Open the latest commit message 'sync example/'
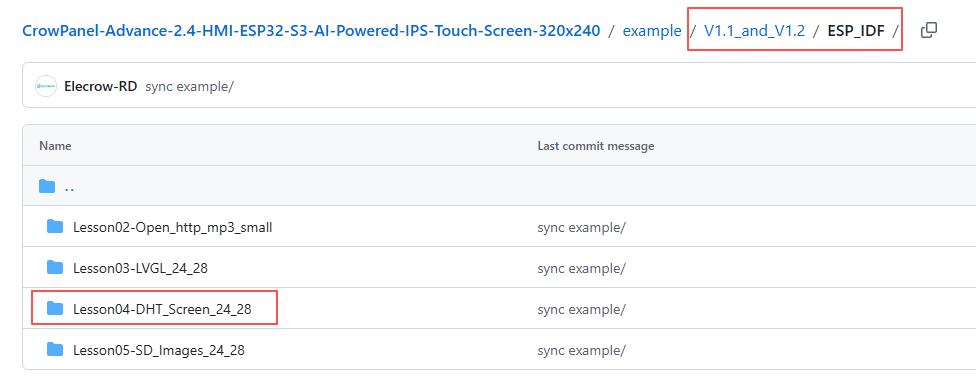Viewport: 976px width, 376px height. coord(189,86)
